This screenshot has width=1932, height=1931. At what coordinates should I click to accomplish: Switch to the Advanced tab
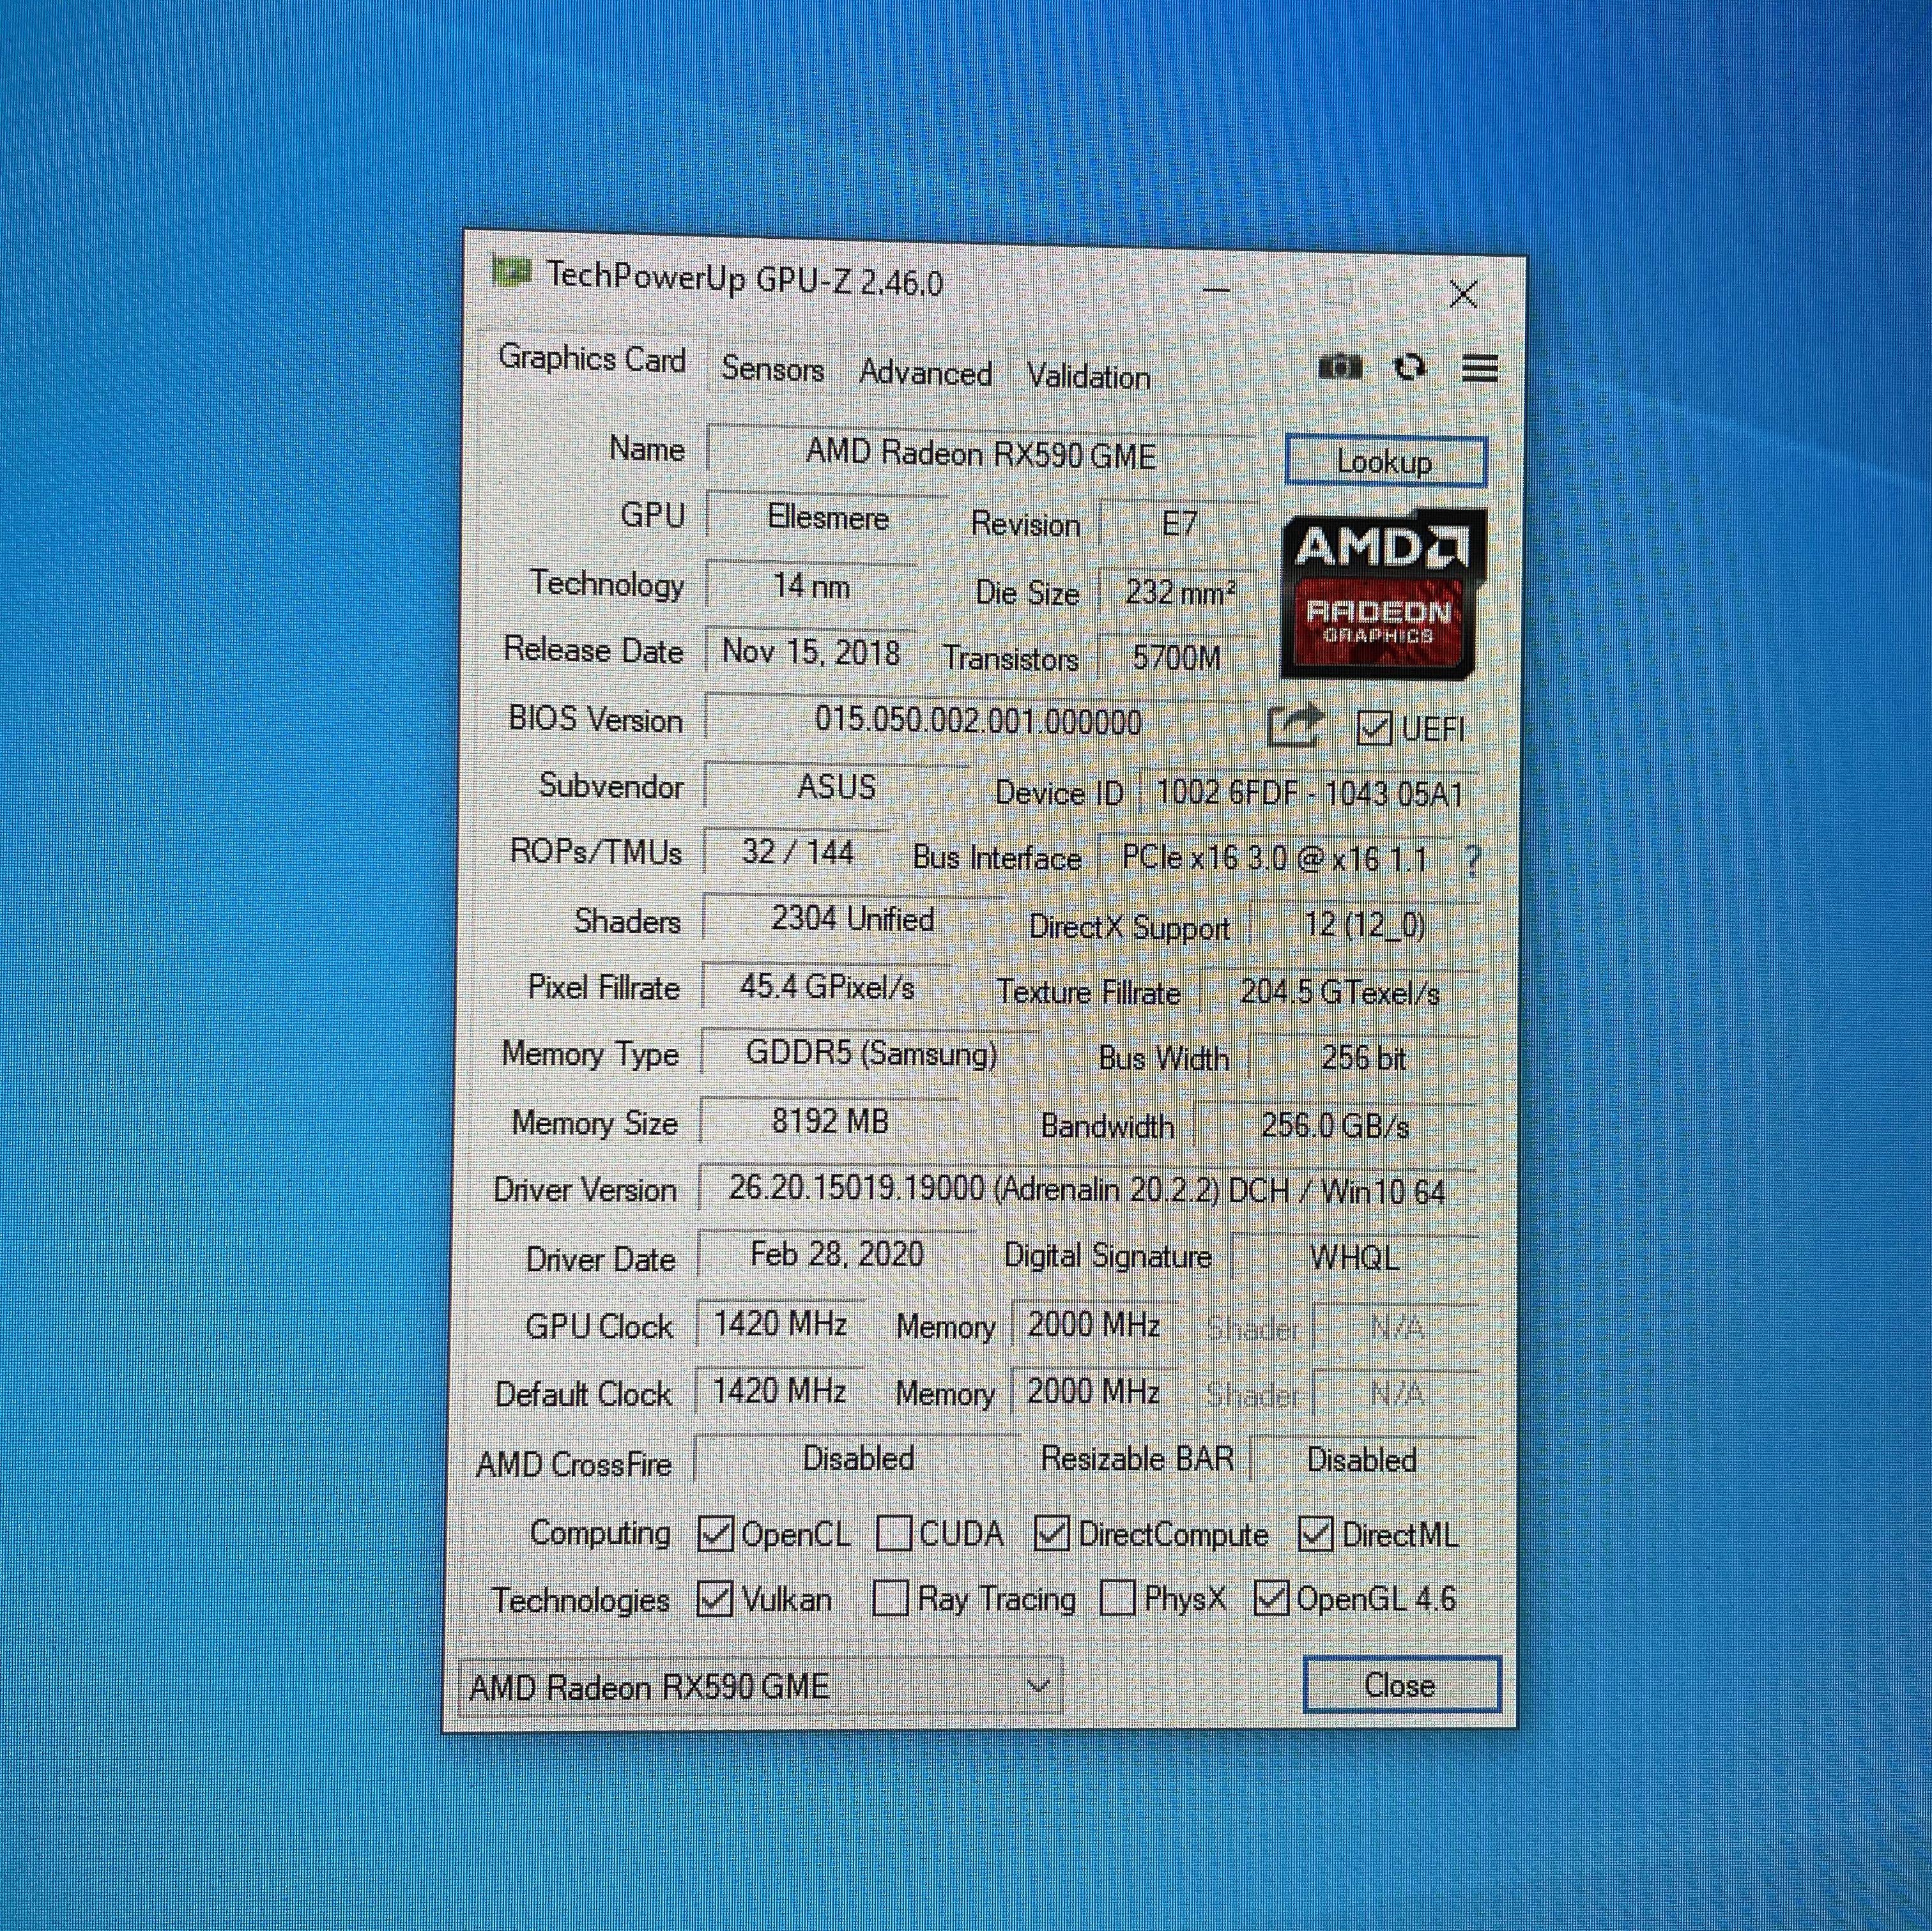click(x=925, y=373)
